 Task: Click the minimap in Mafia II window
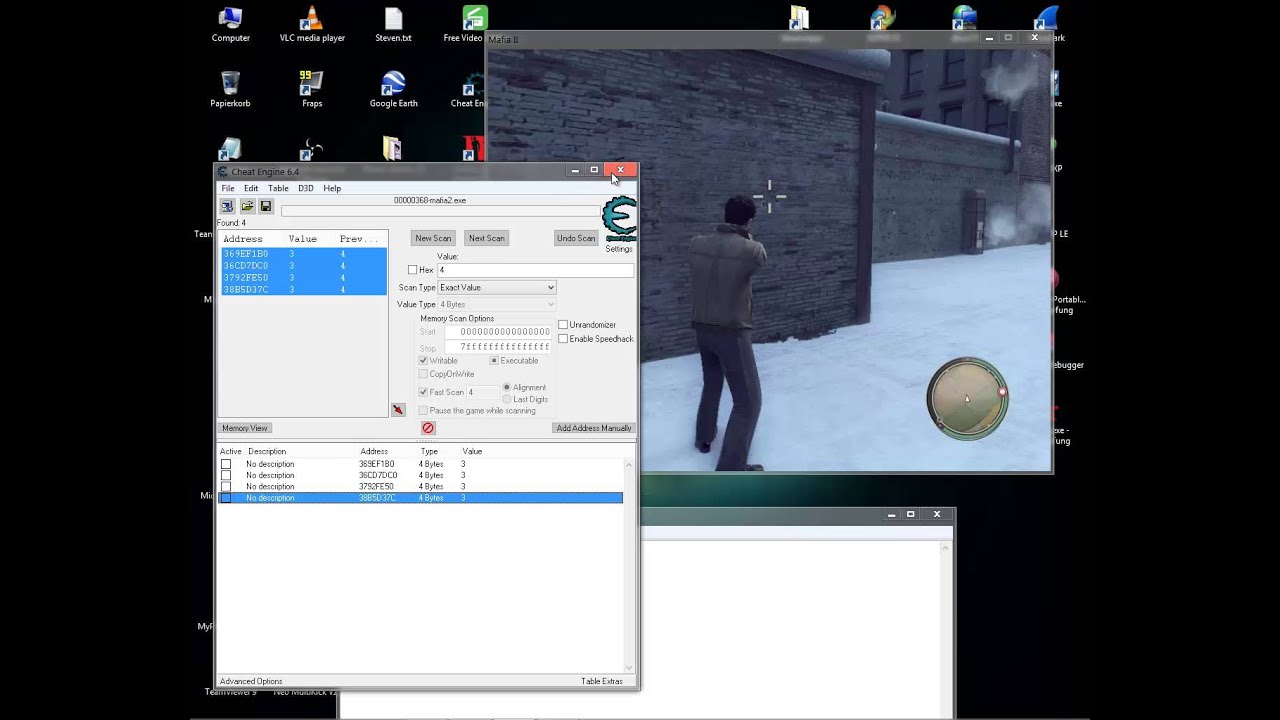click(x=967, y=398)
